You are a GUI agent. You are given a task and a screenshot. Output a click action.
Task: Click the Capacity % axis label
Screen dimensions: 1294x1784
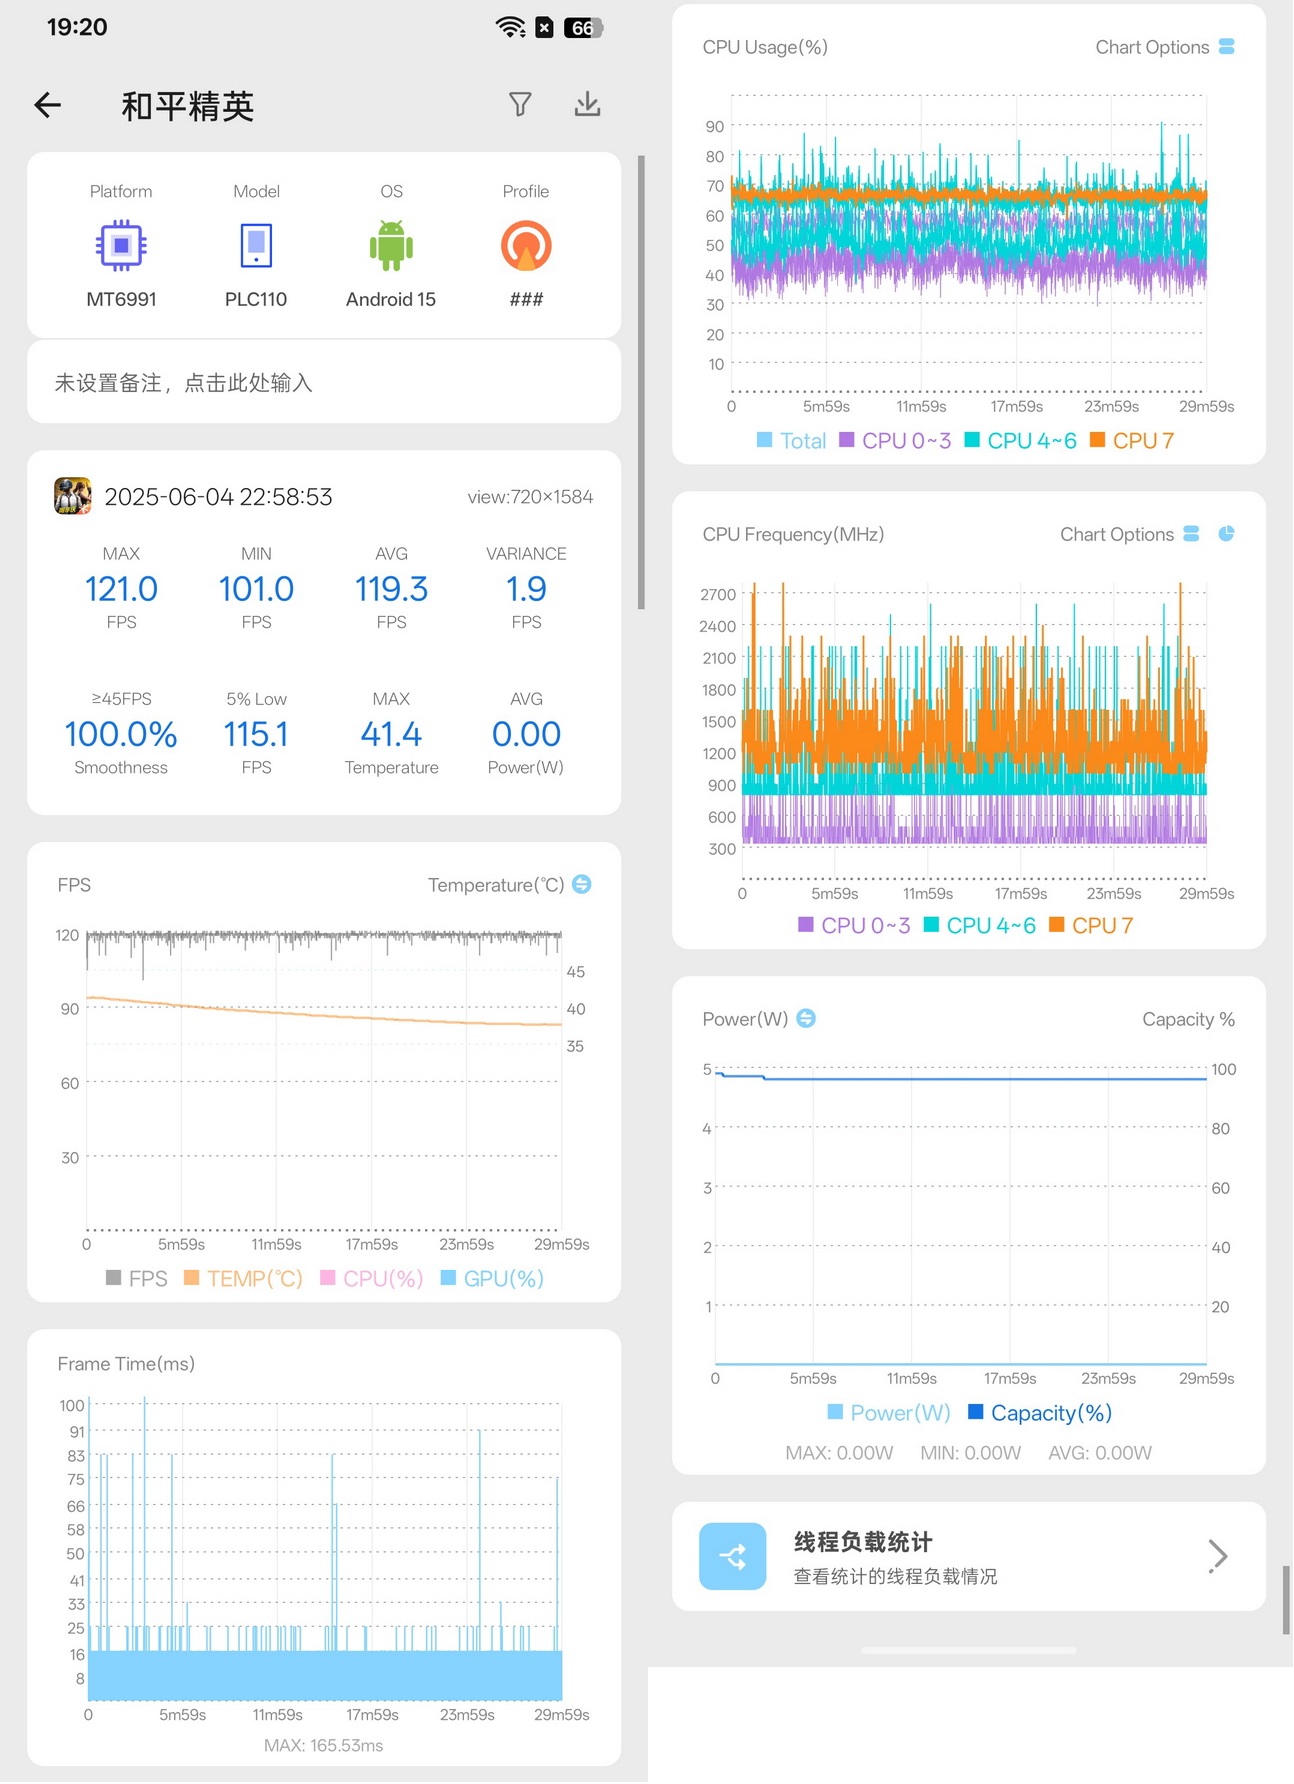click(1188, 1019)
